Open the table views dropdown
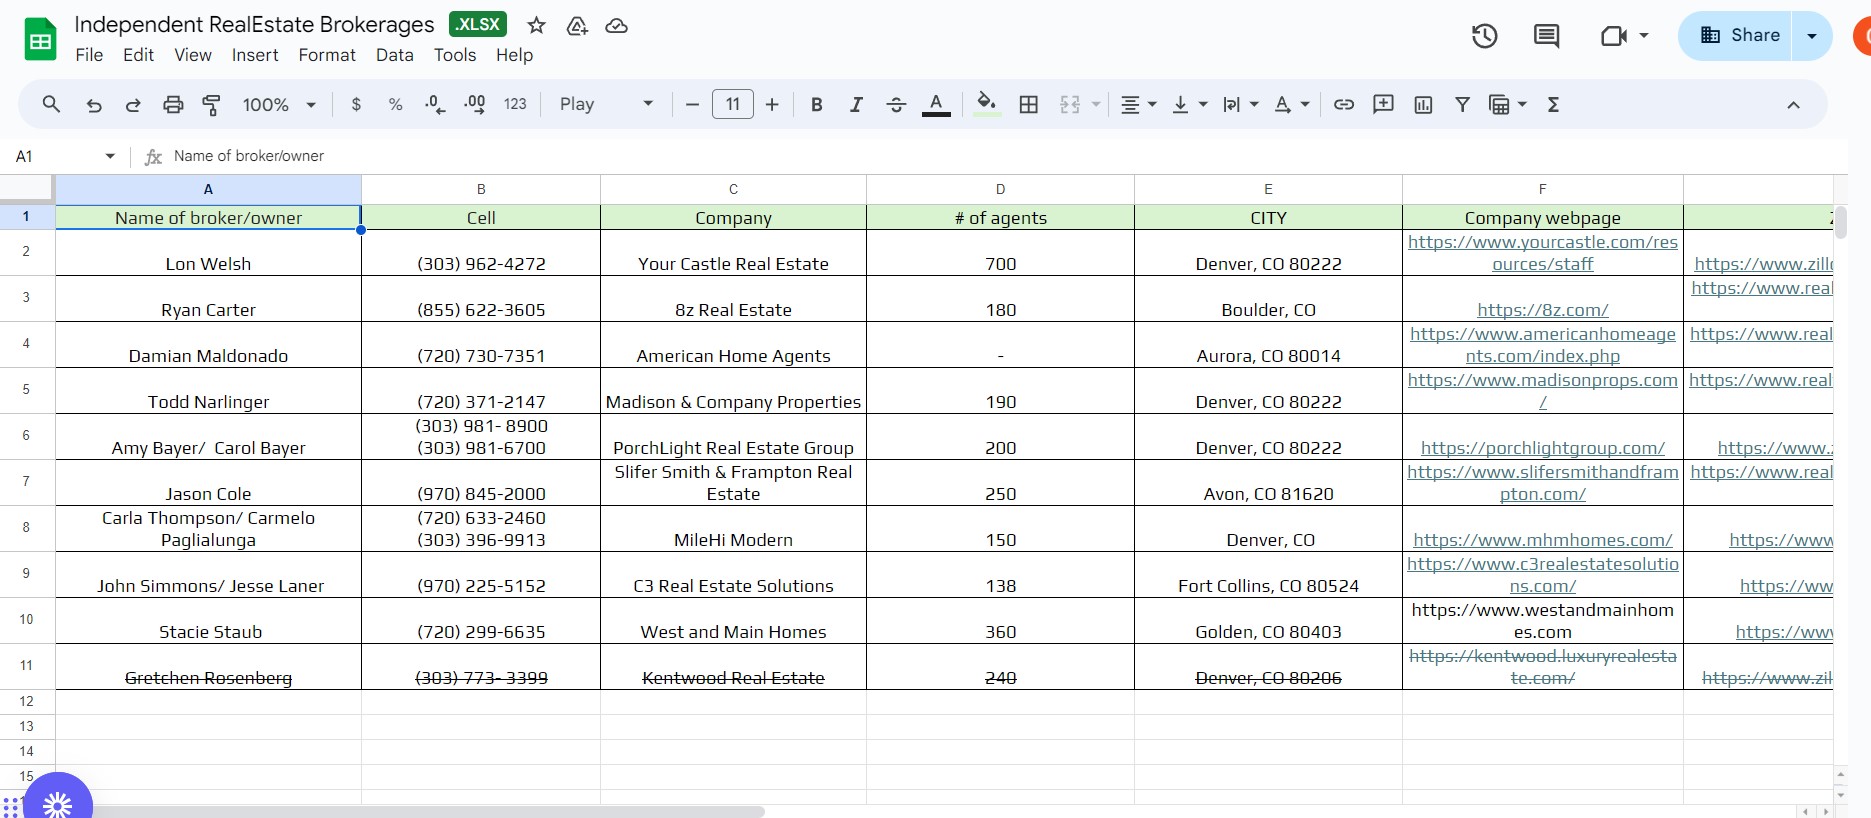The image size is (1871, 818). click(1508, 104)
